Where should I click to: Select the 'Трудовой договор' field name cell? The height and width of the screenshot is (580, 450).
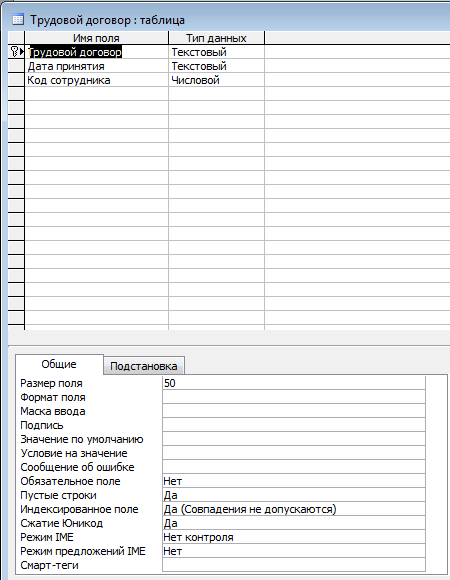click(97, 52)
